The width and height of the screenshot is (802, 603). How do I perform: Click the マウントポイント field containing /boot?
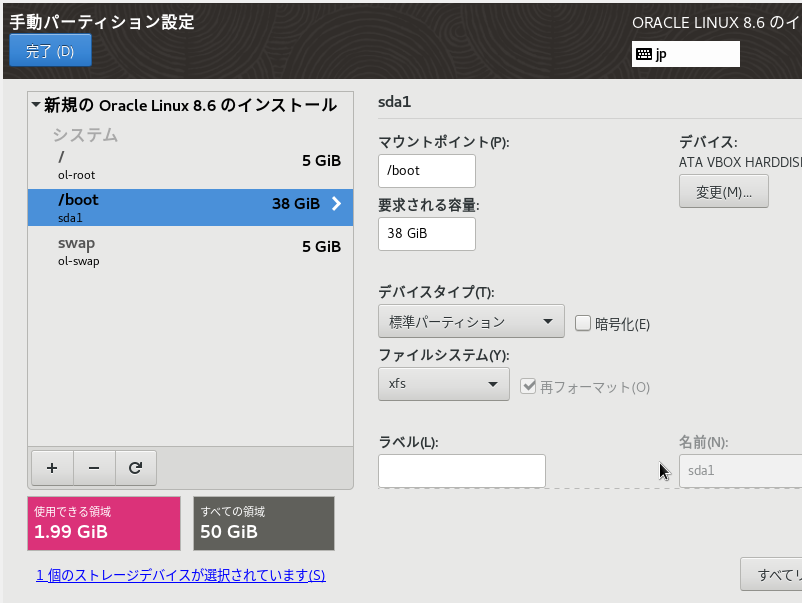[427, 171]
